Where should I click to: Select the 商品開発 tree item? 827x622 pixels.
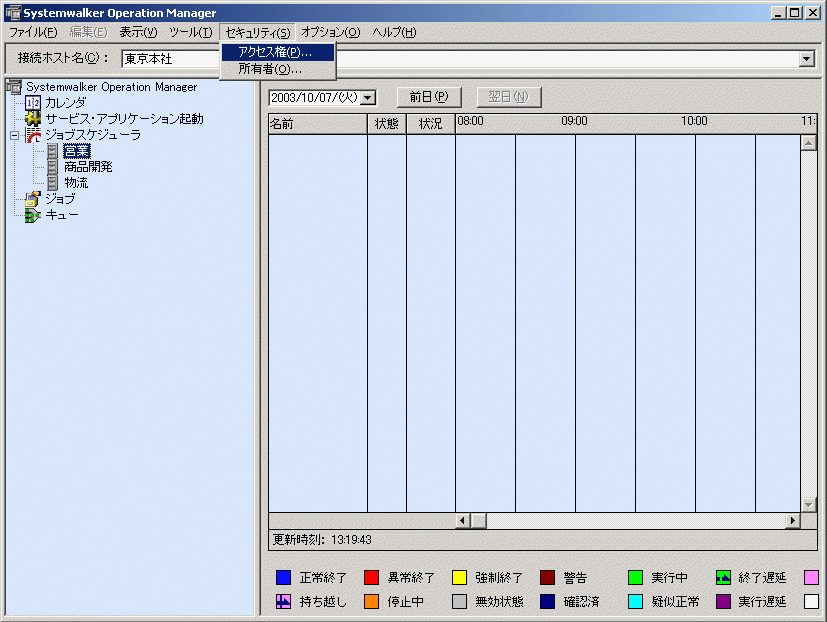(88, 167)
